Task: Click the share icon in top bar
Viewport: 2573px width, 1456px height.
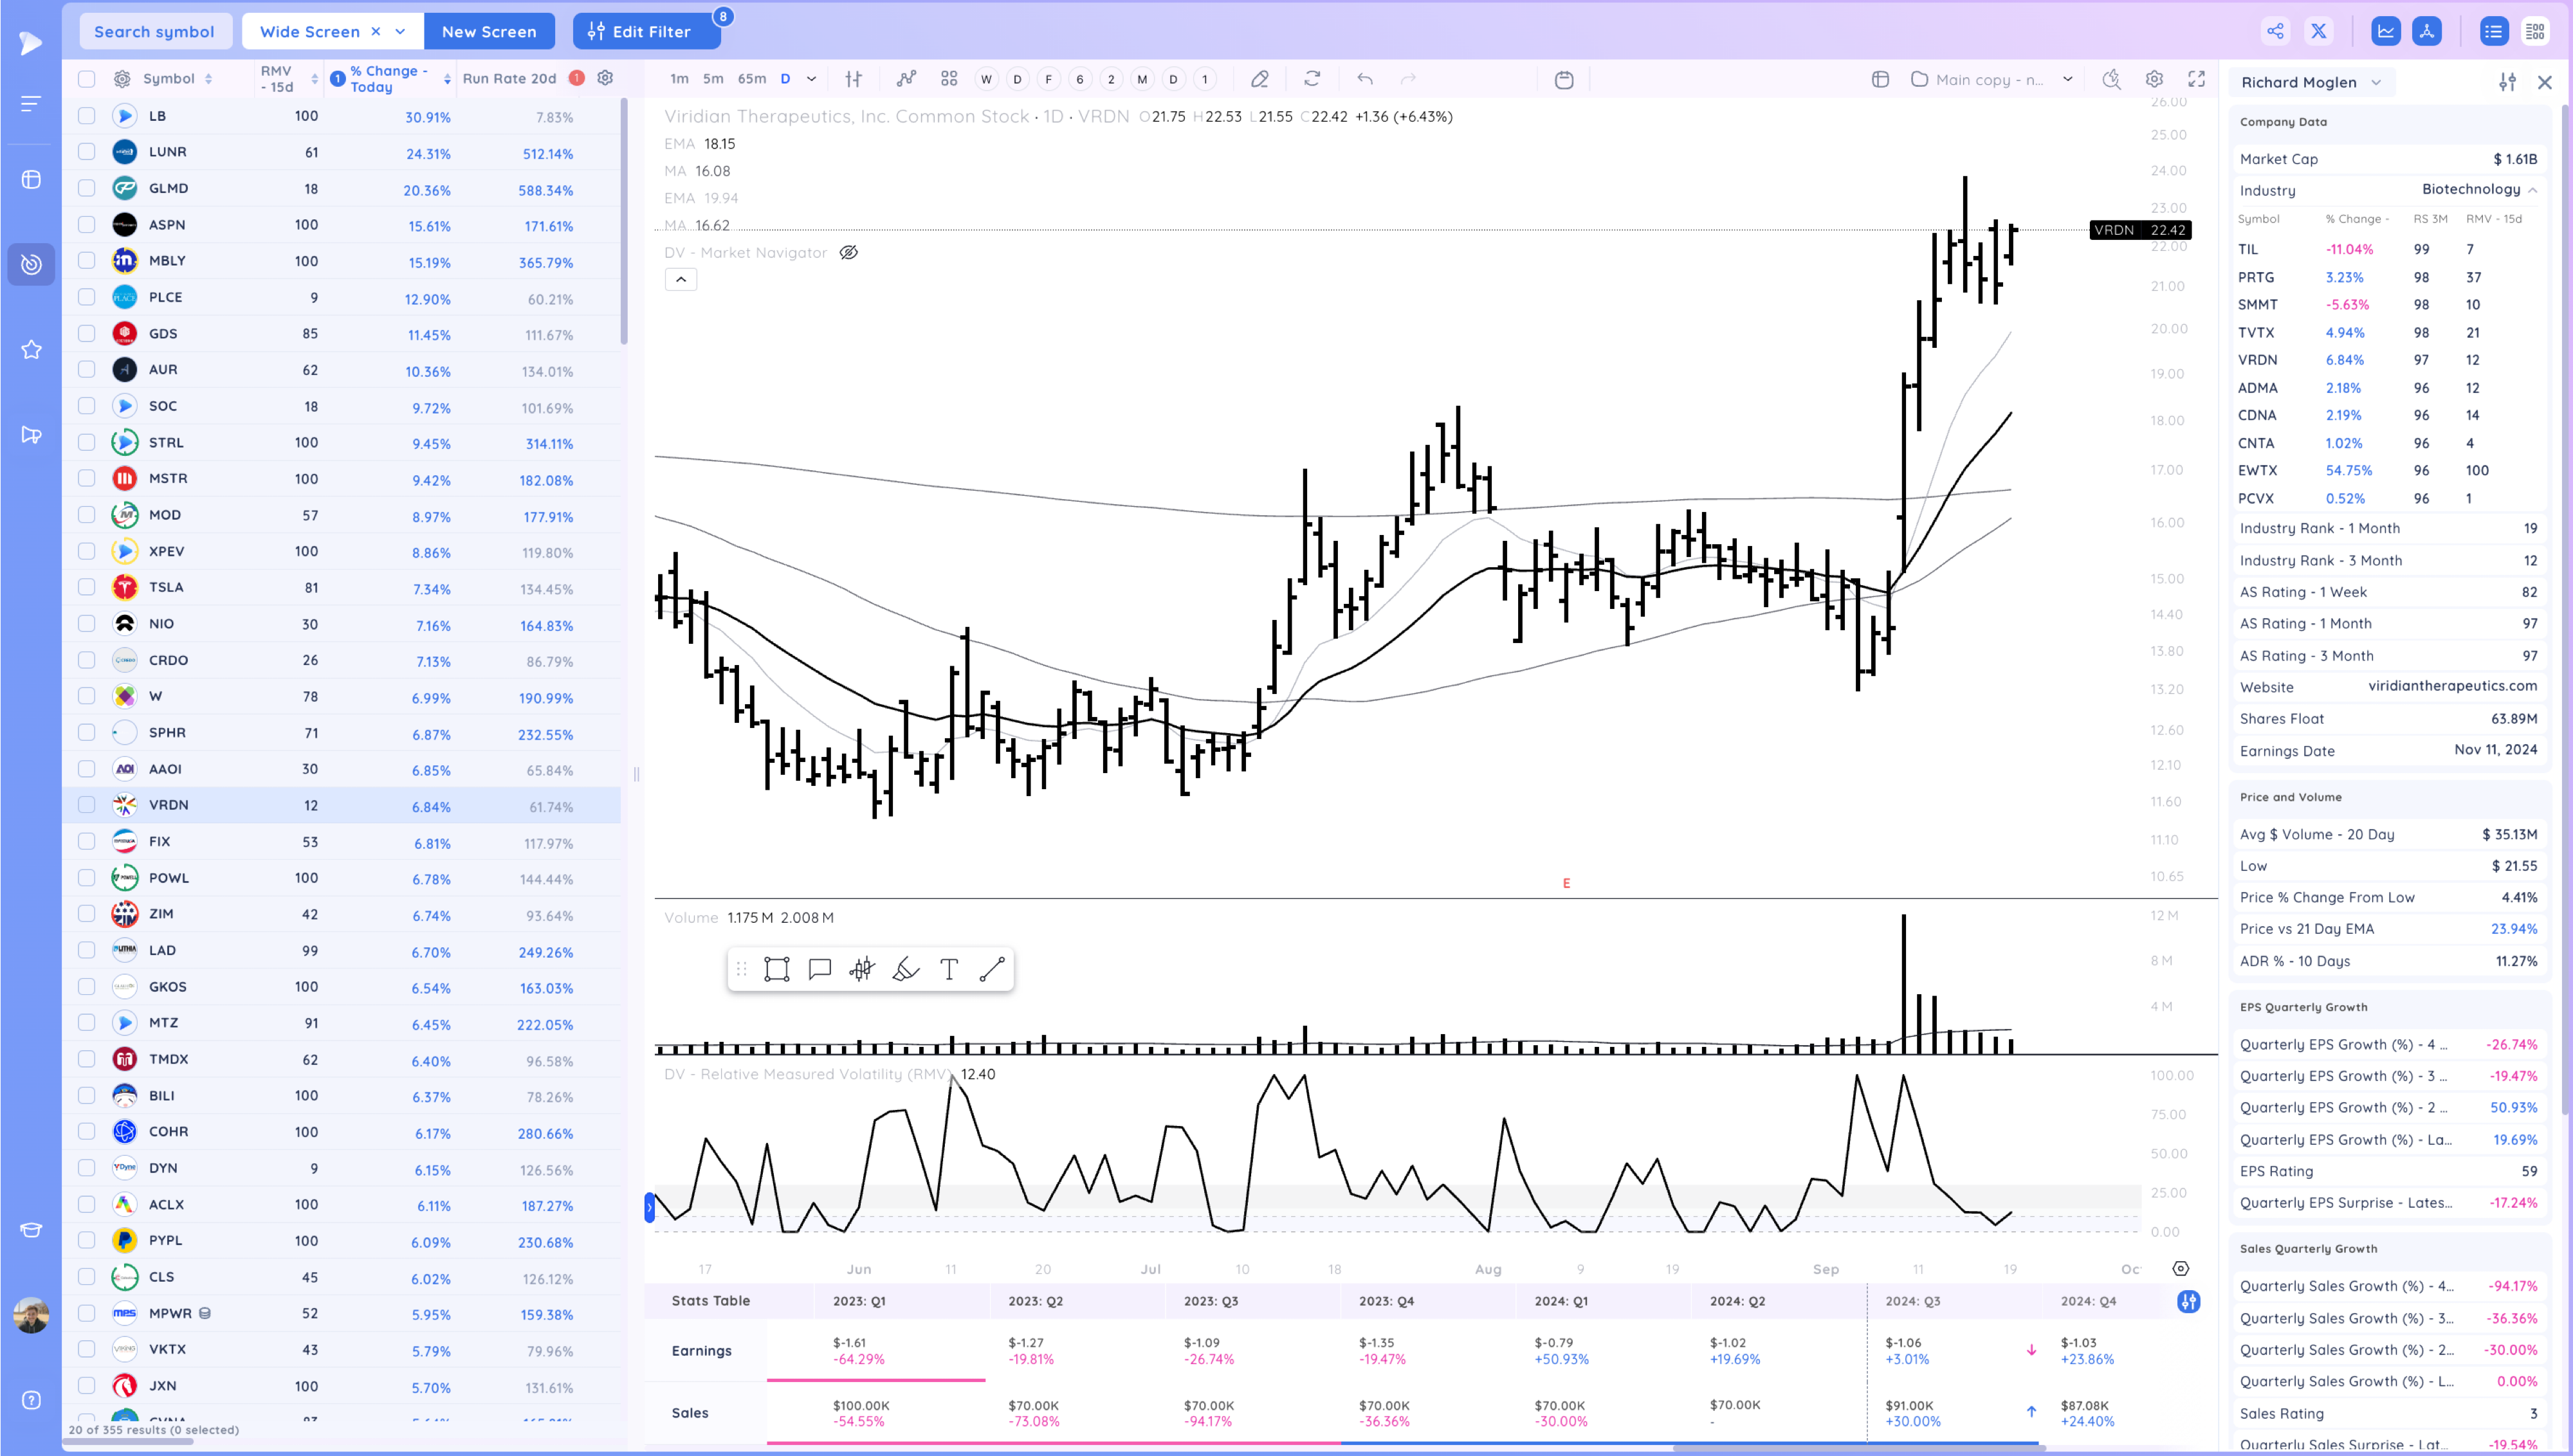Action: [x=2275, y=31]
